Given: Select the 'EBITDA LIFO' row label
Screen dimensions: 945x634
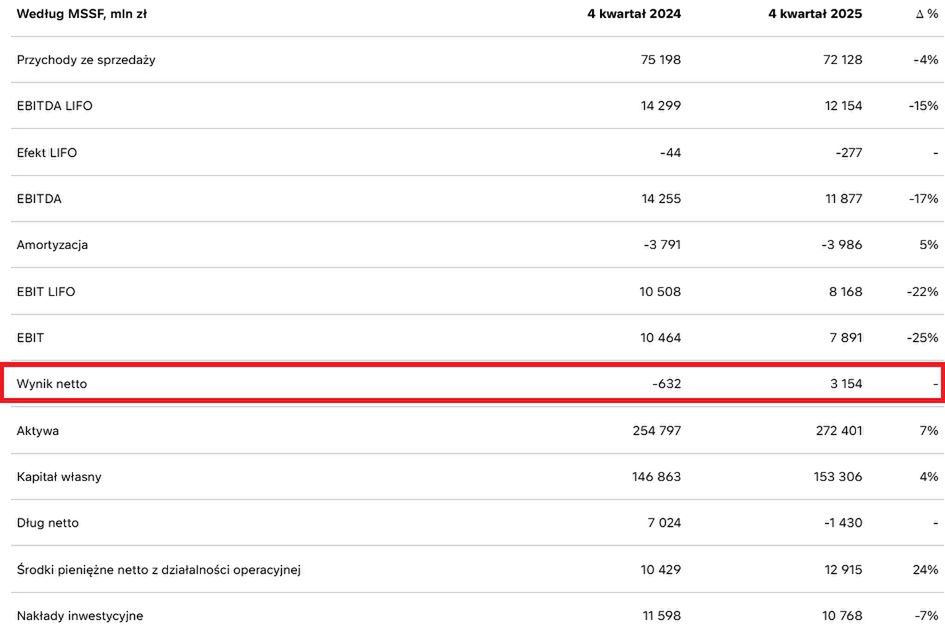Looking at the screenshot, I should [55, 105].
